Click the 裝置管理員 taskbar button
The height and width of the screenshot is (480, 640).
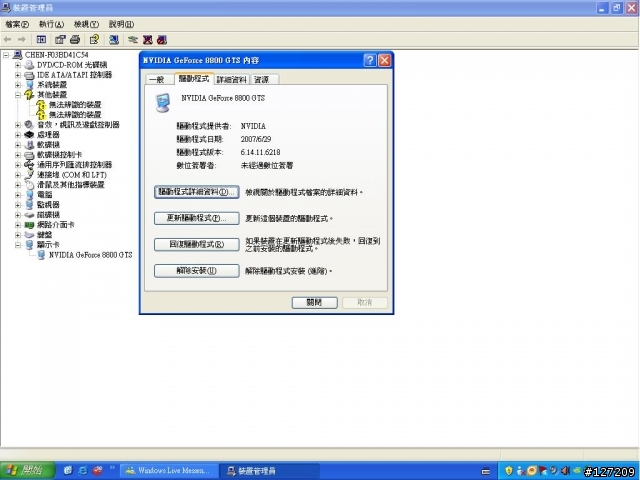click(269, 471)
